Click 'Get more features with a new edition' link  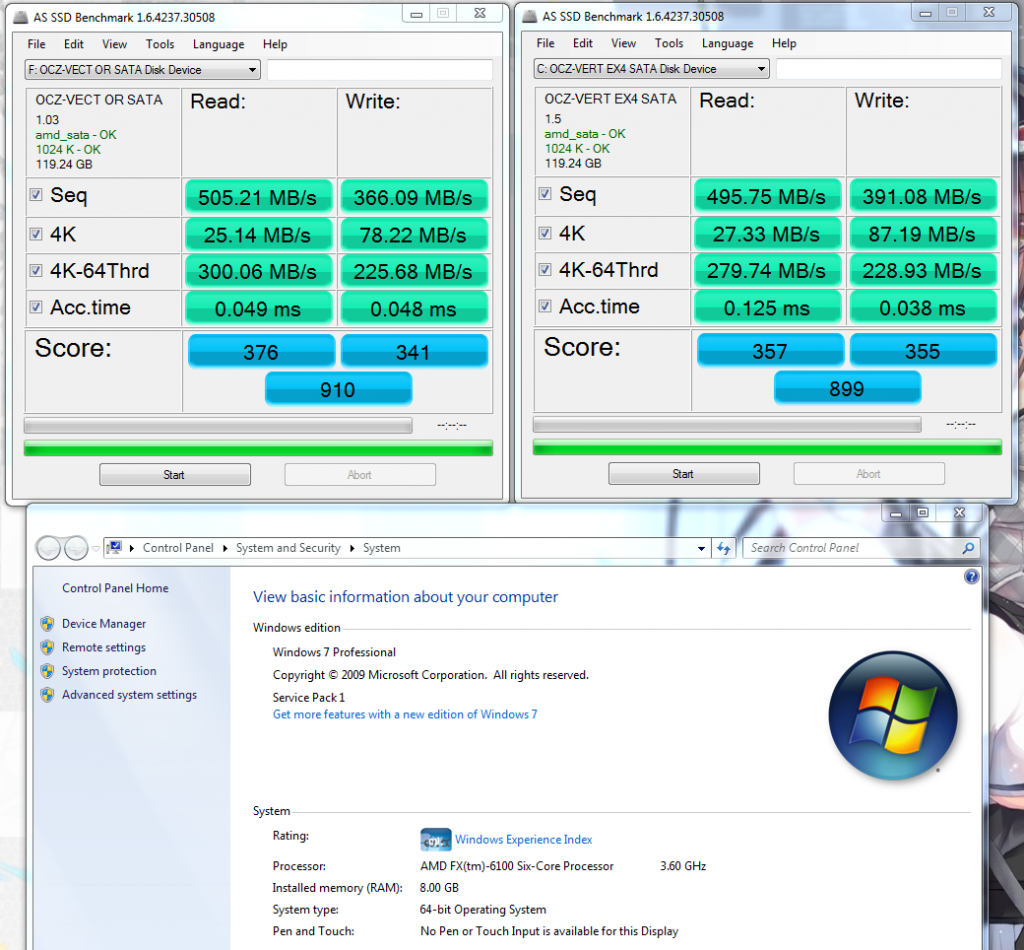point(405,714)
